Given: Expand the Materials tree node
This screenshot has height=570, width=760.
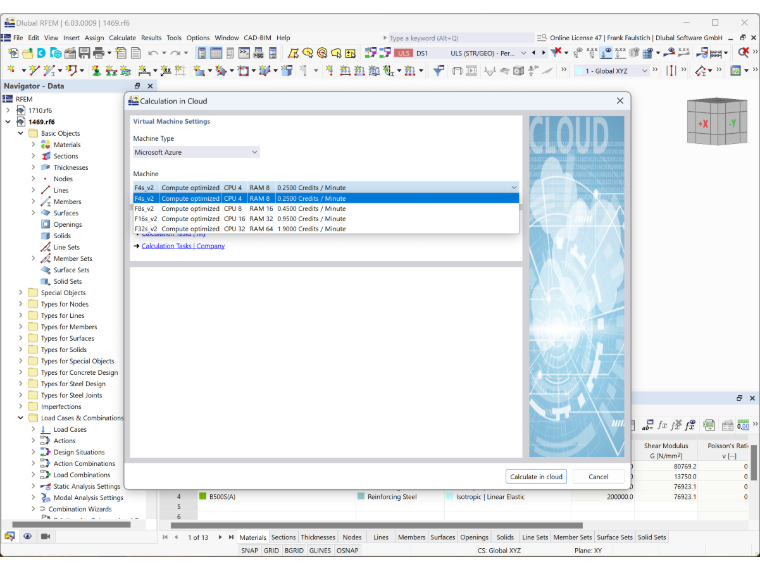Looking at the screenshot, I should pyautogui.click(x=33, y=144).
